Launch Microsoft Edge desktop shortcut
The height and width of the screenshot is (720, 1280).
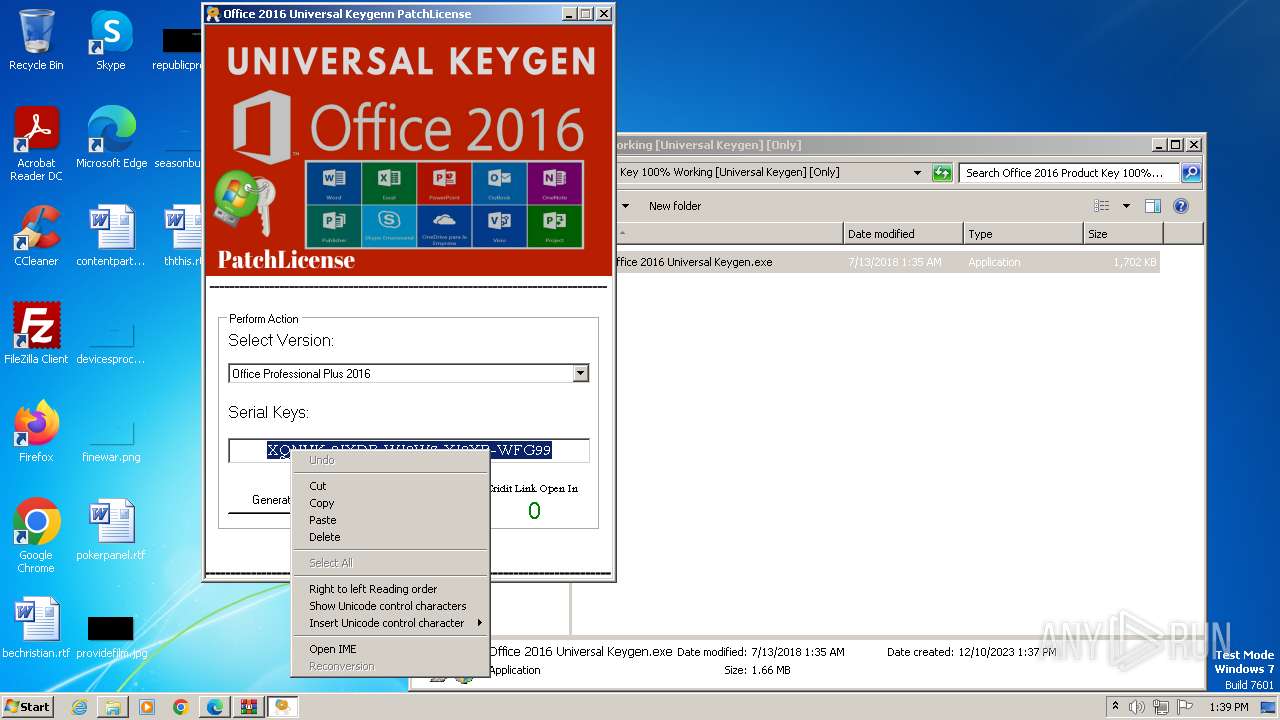111,138
